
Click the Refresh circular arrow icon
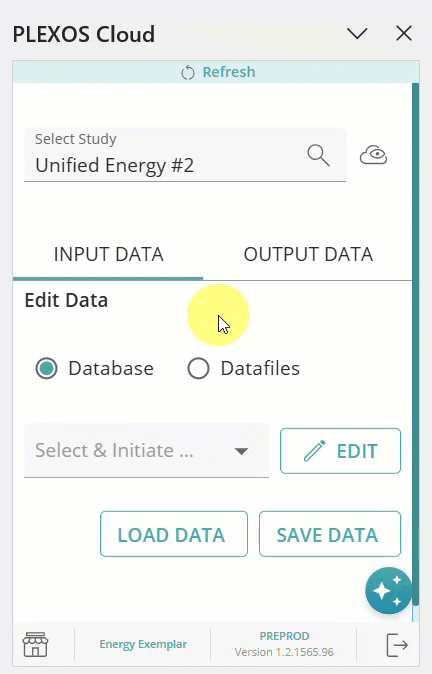click(188, 72)
